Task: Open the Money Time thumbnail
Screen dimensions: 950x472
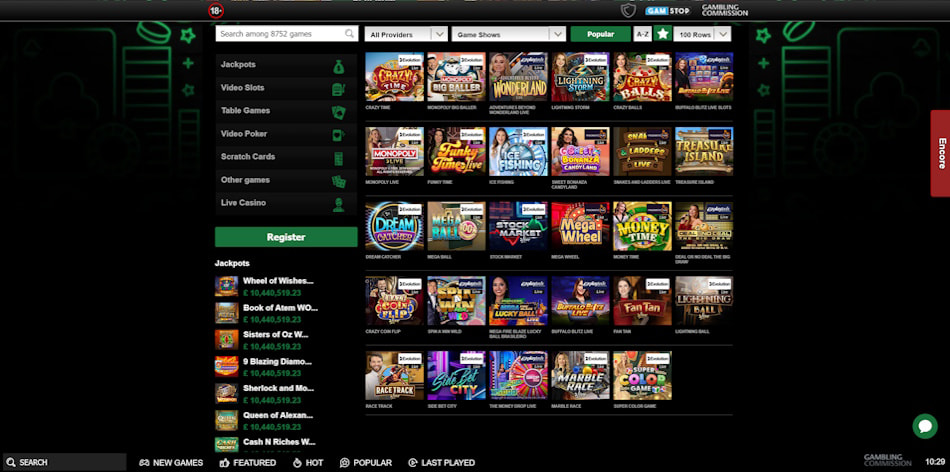Action: coord(642,226)
